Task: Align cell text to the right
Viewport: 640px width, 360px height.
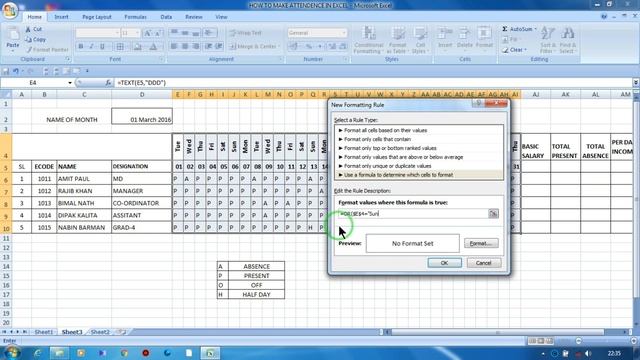Action: tap(196, 47)
